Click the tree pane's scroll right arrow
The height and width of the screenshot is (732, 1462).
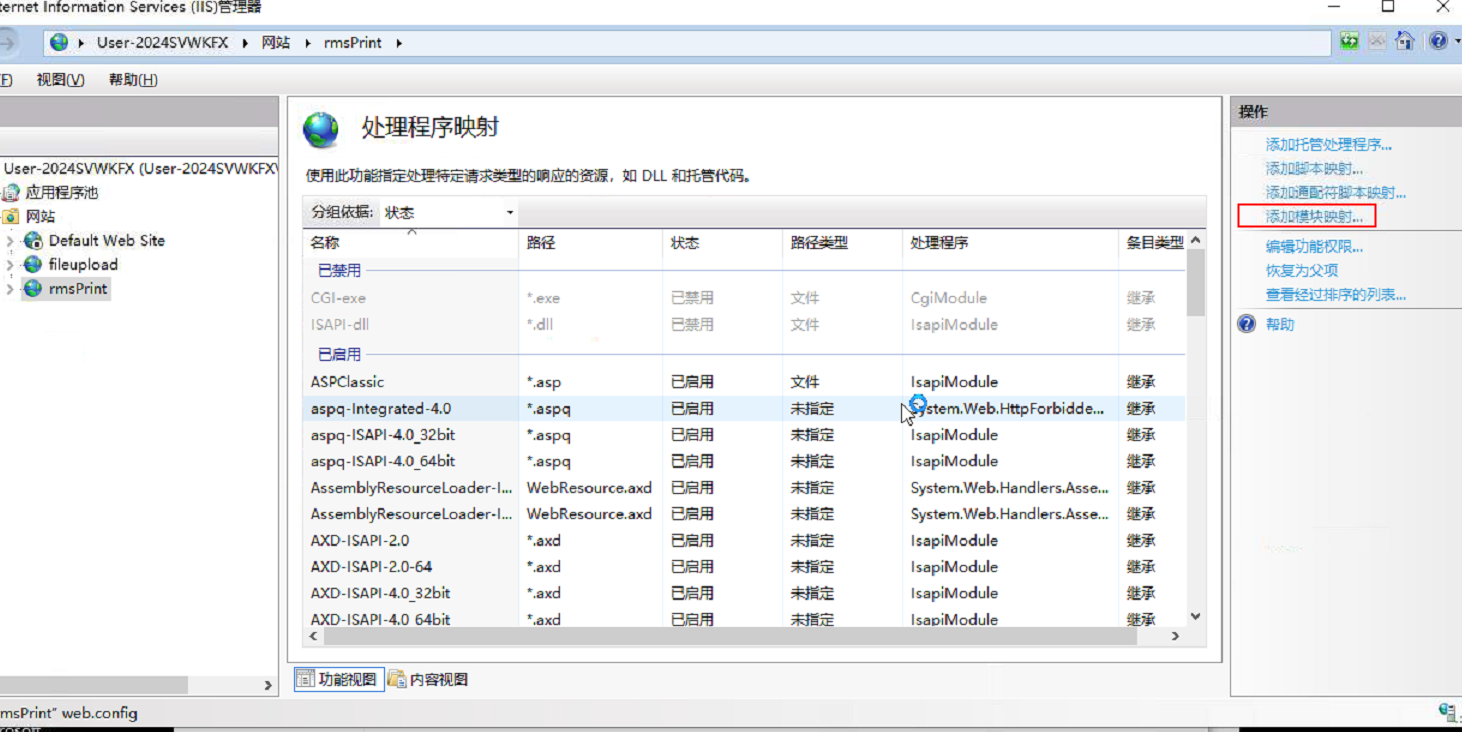268,686
